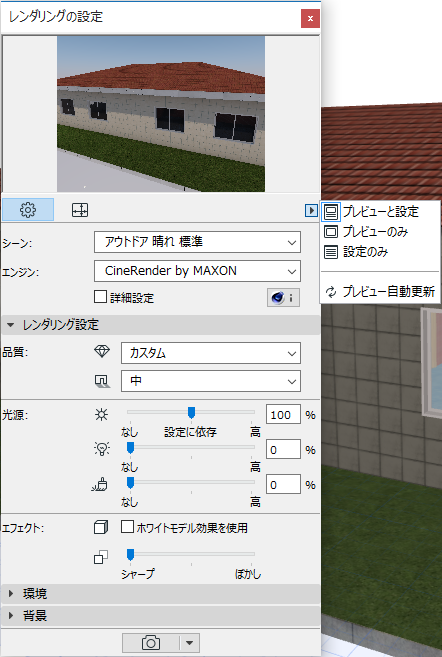442x657 pixels.
Task: Click the auto-refresh arrows icon
Action: (331, 292)
